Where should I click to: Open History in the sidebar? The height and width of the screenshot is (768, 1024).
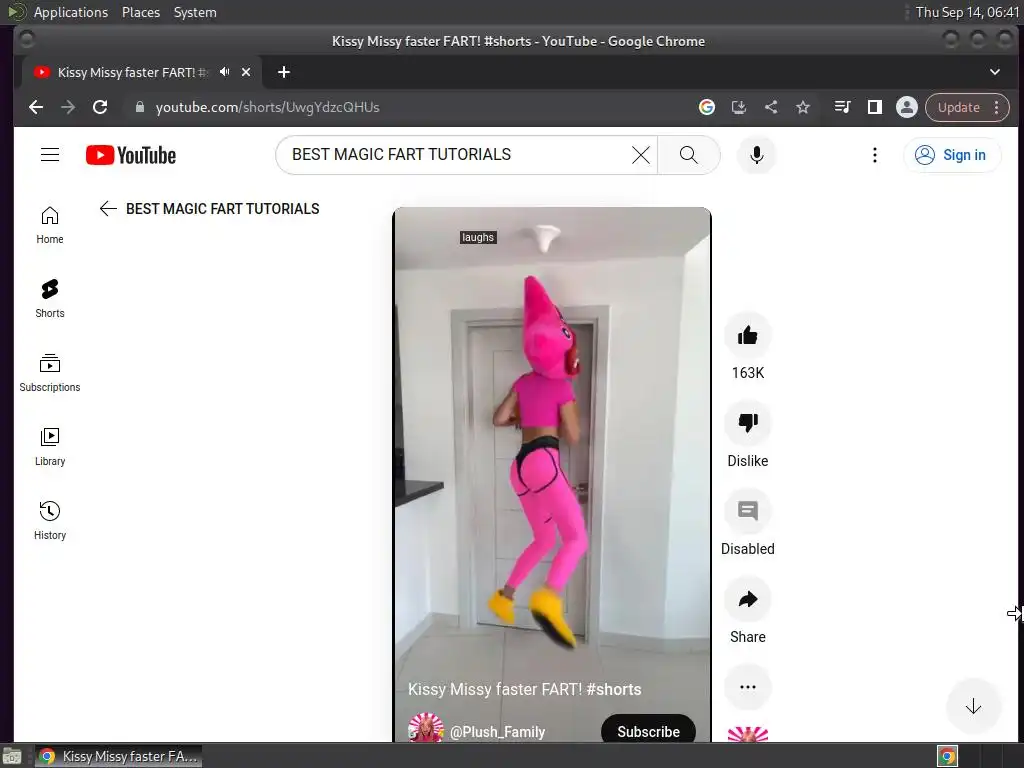50,520
